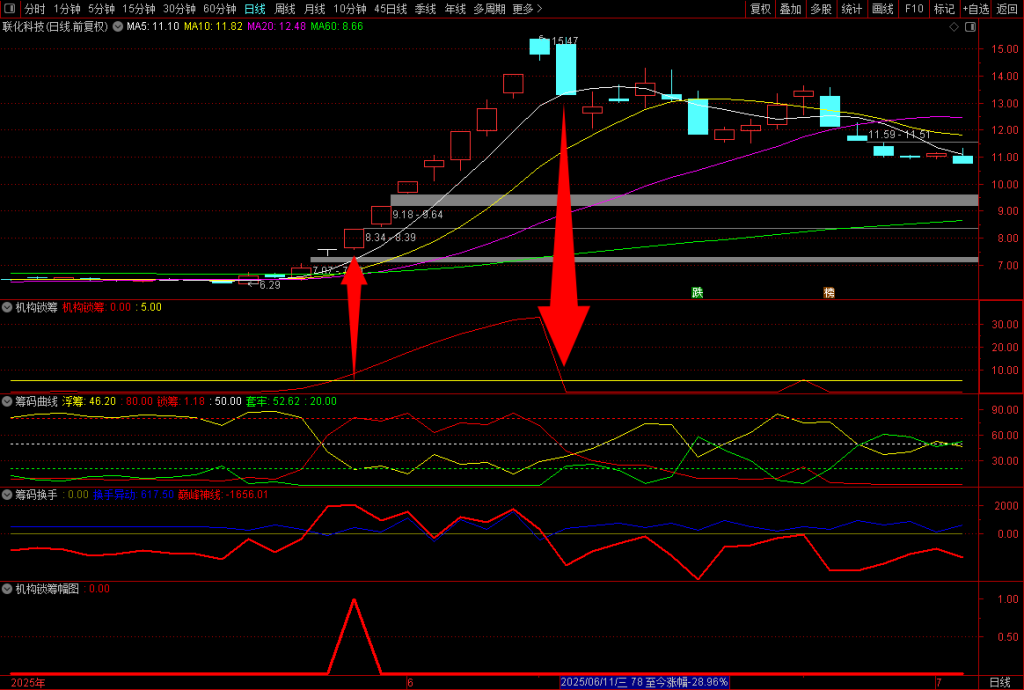Expand the 筹码换手 panel dropdown arrow
The image size is (1024, 690).
7,494
